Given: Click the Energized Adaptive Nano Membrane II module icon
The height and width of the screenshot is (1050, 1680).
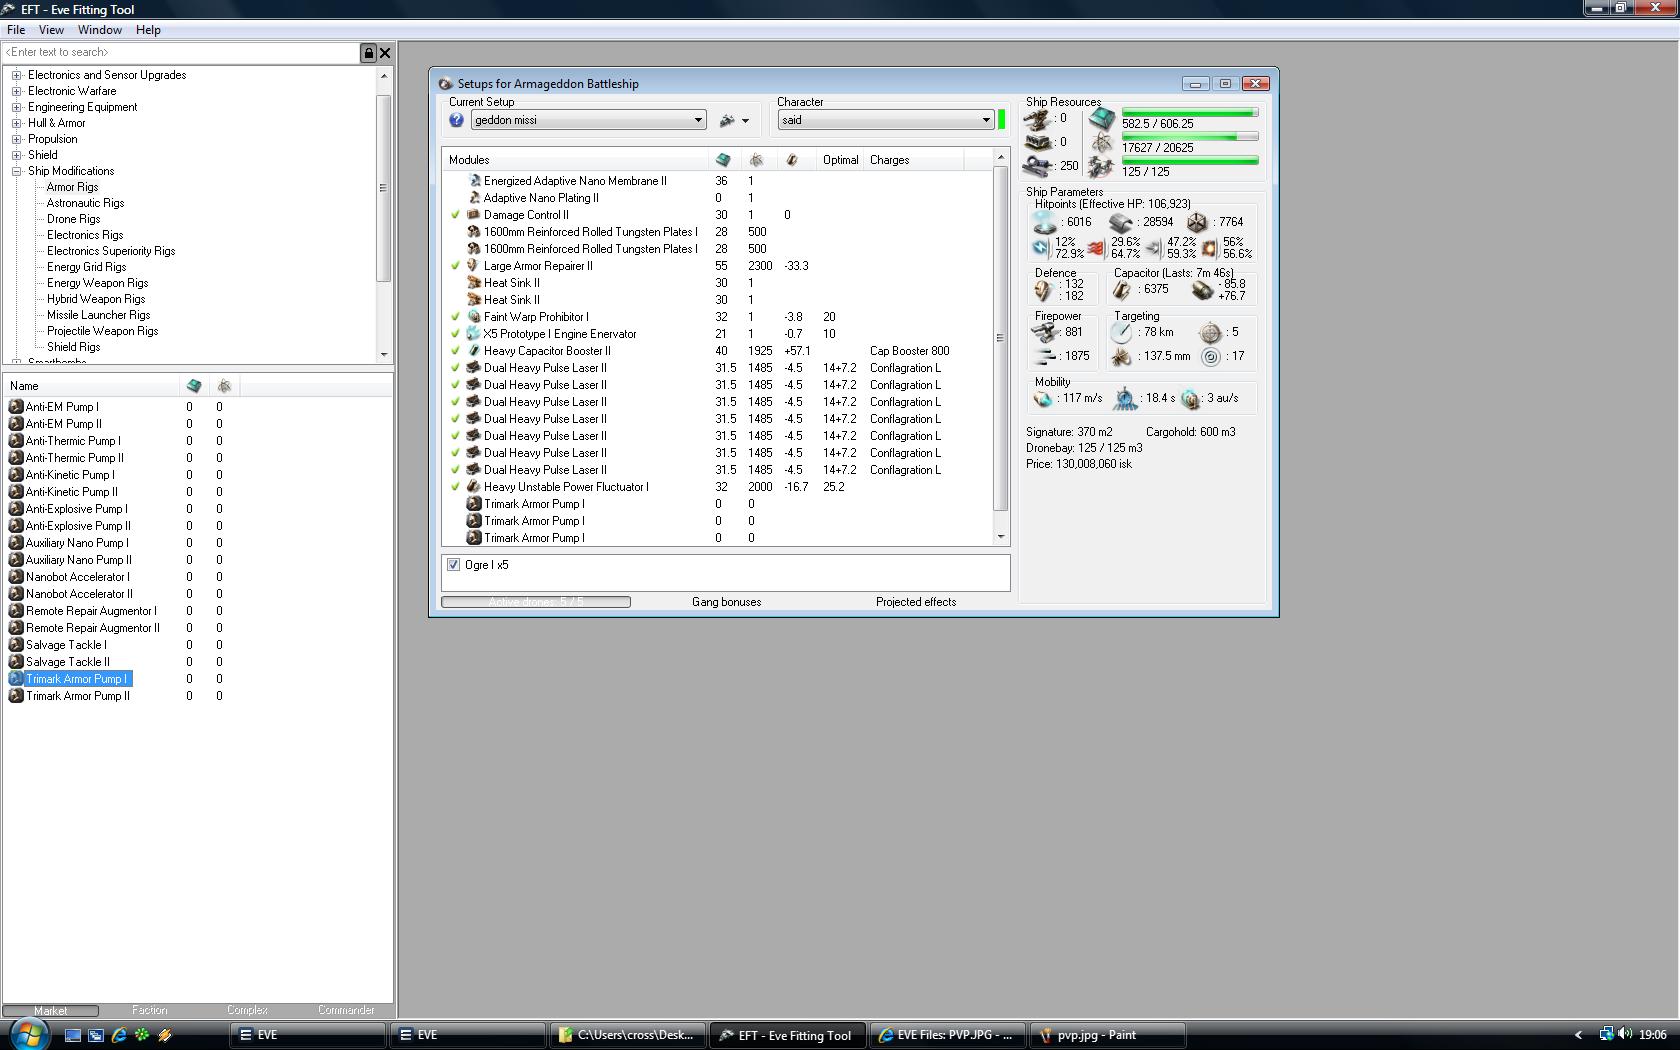Looking at the screenshot, I should [474, 181].
